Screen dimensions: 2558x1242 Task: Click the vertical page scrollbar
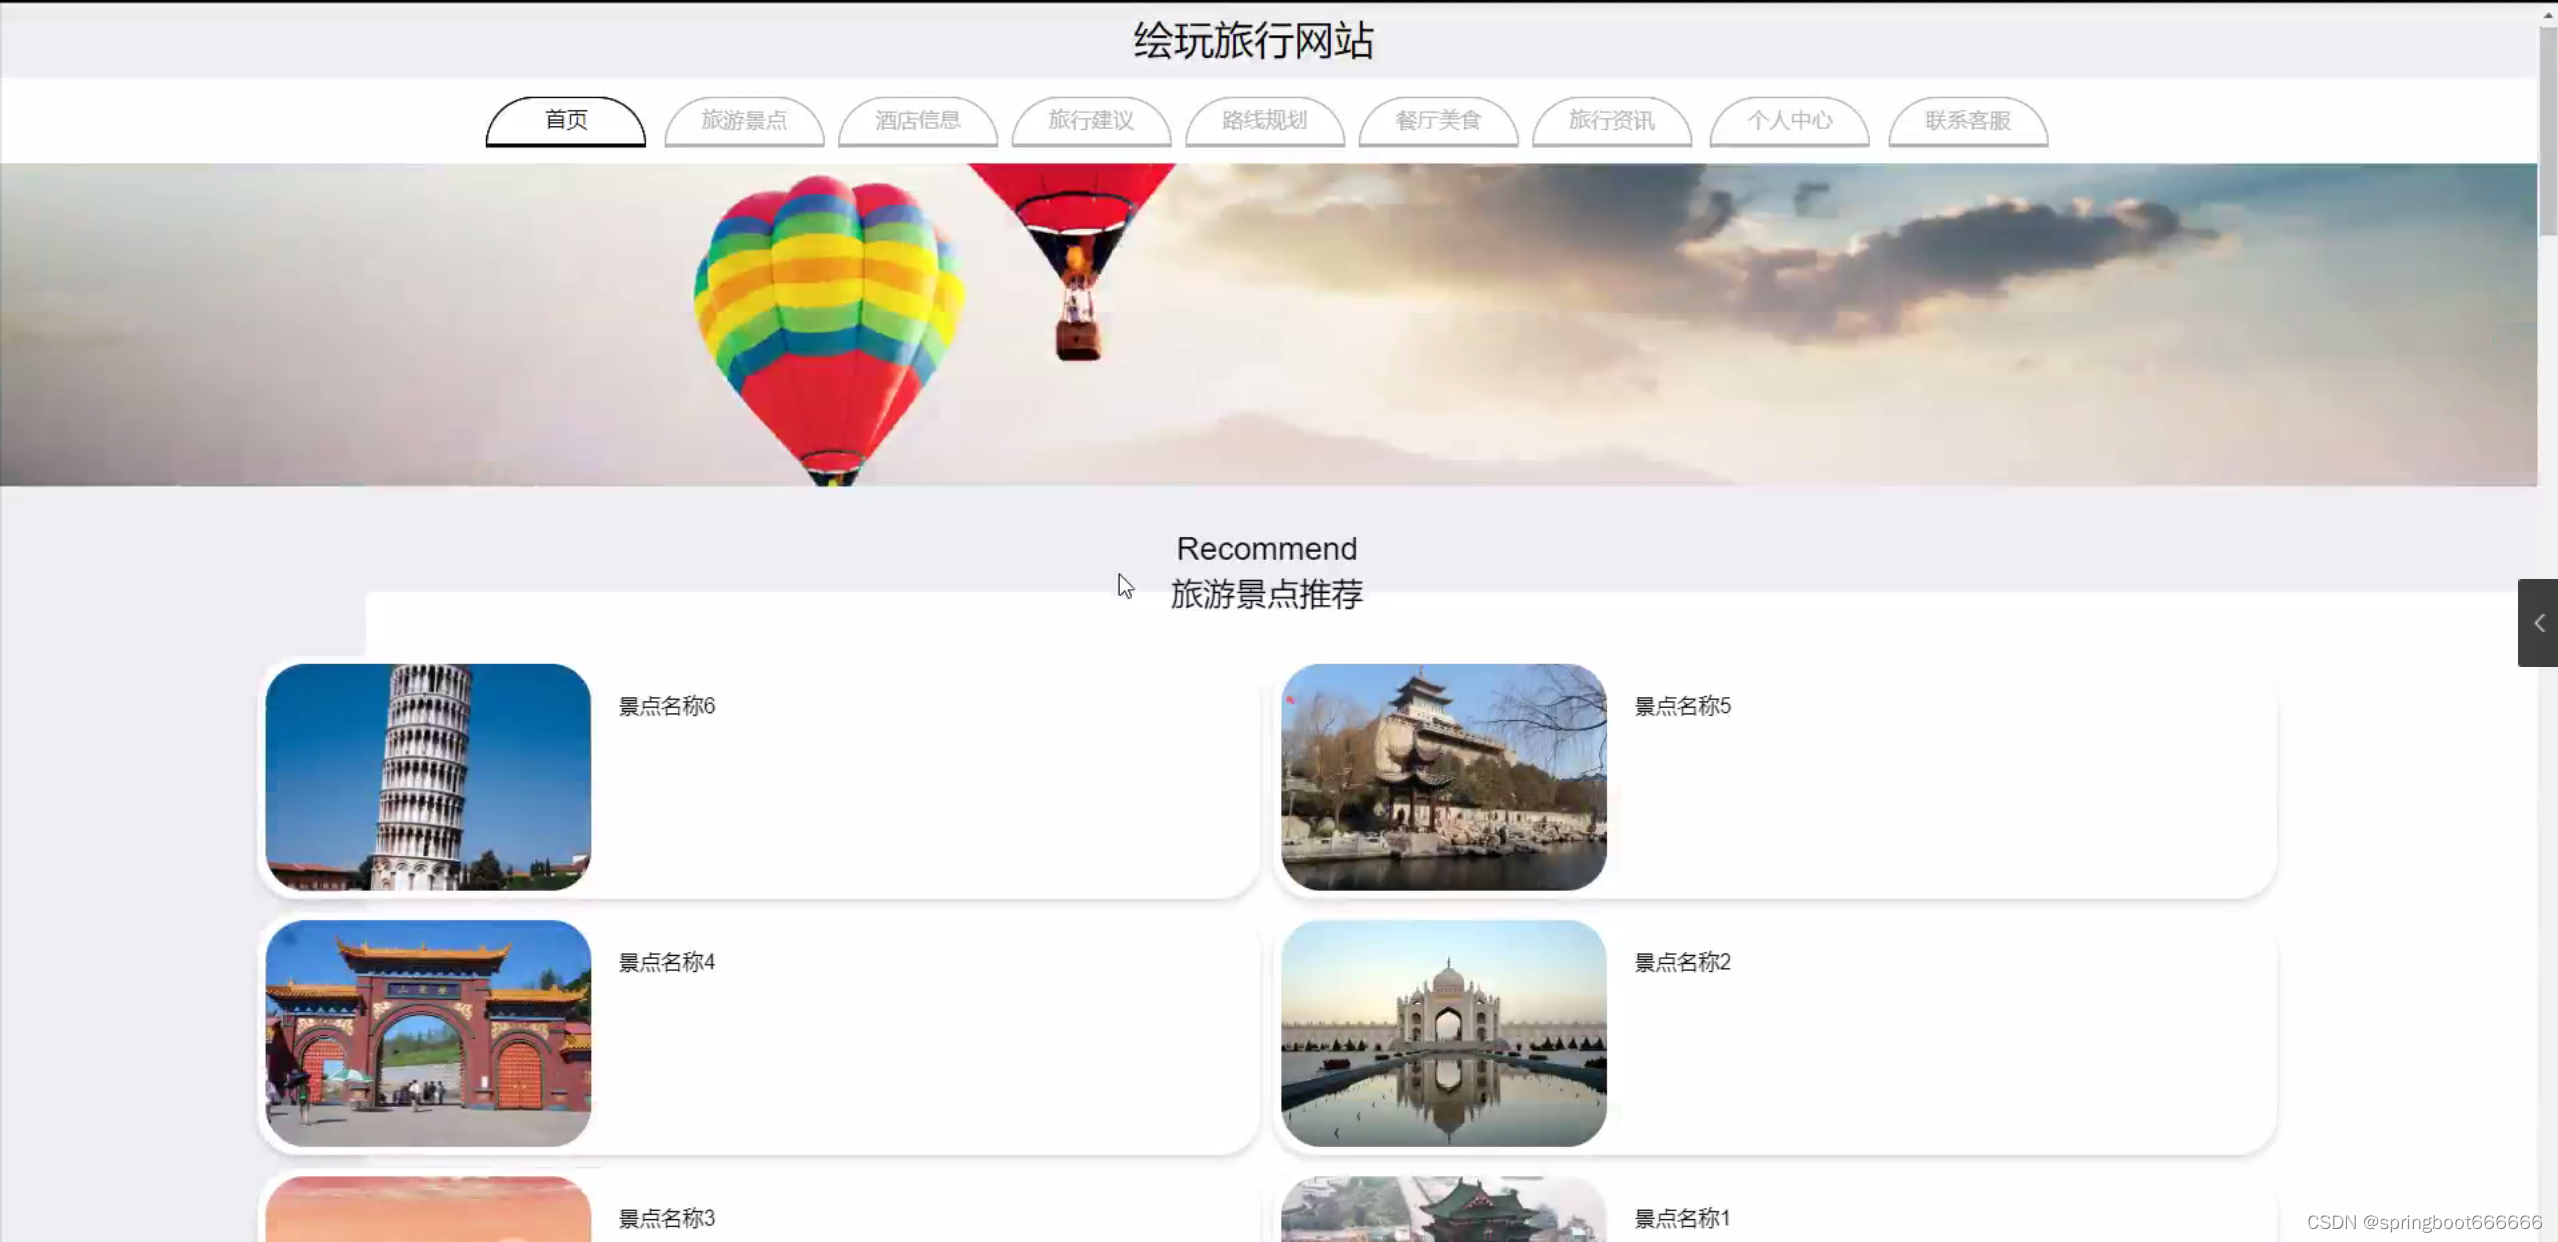[2547, 130]
